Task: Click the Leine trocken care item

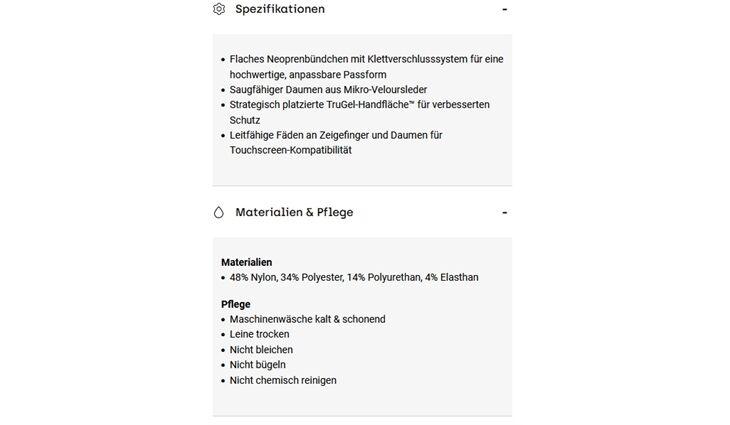Action: click(259, 334)
